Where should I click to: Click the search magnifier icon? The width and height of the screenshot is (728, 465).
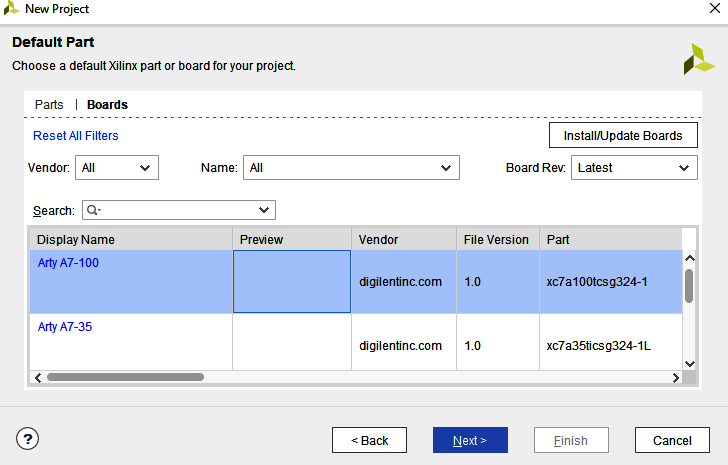pyautogui.click(x=92, y=210)
